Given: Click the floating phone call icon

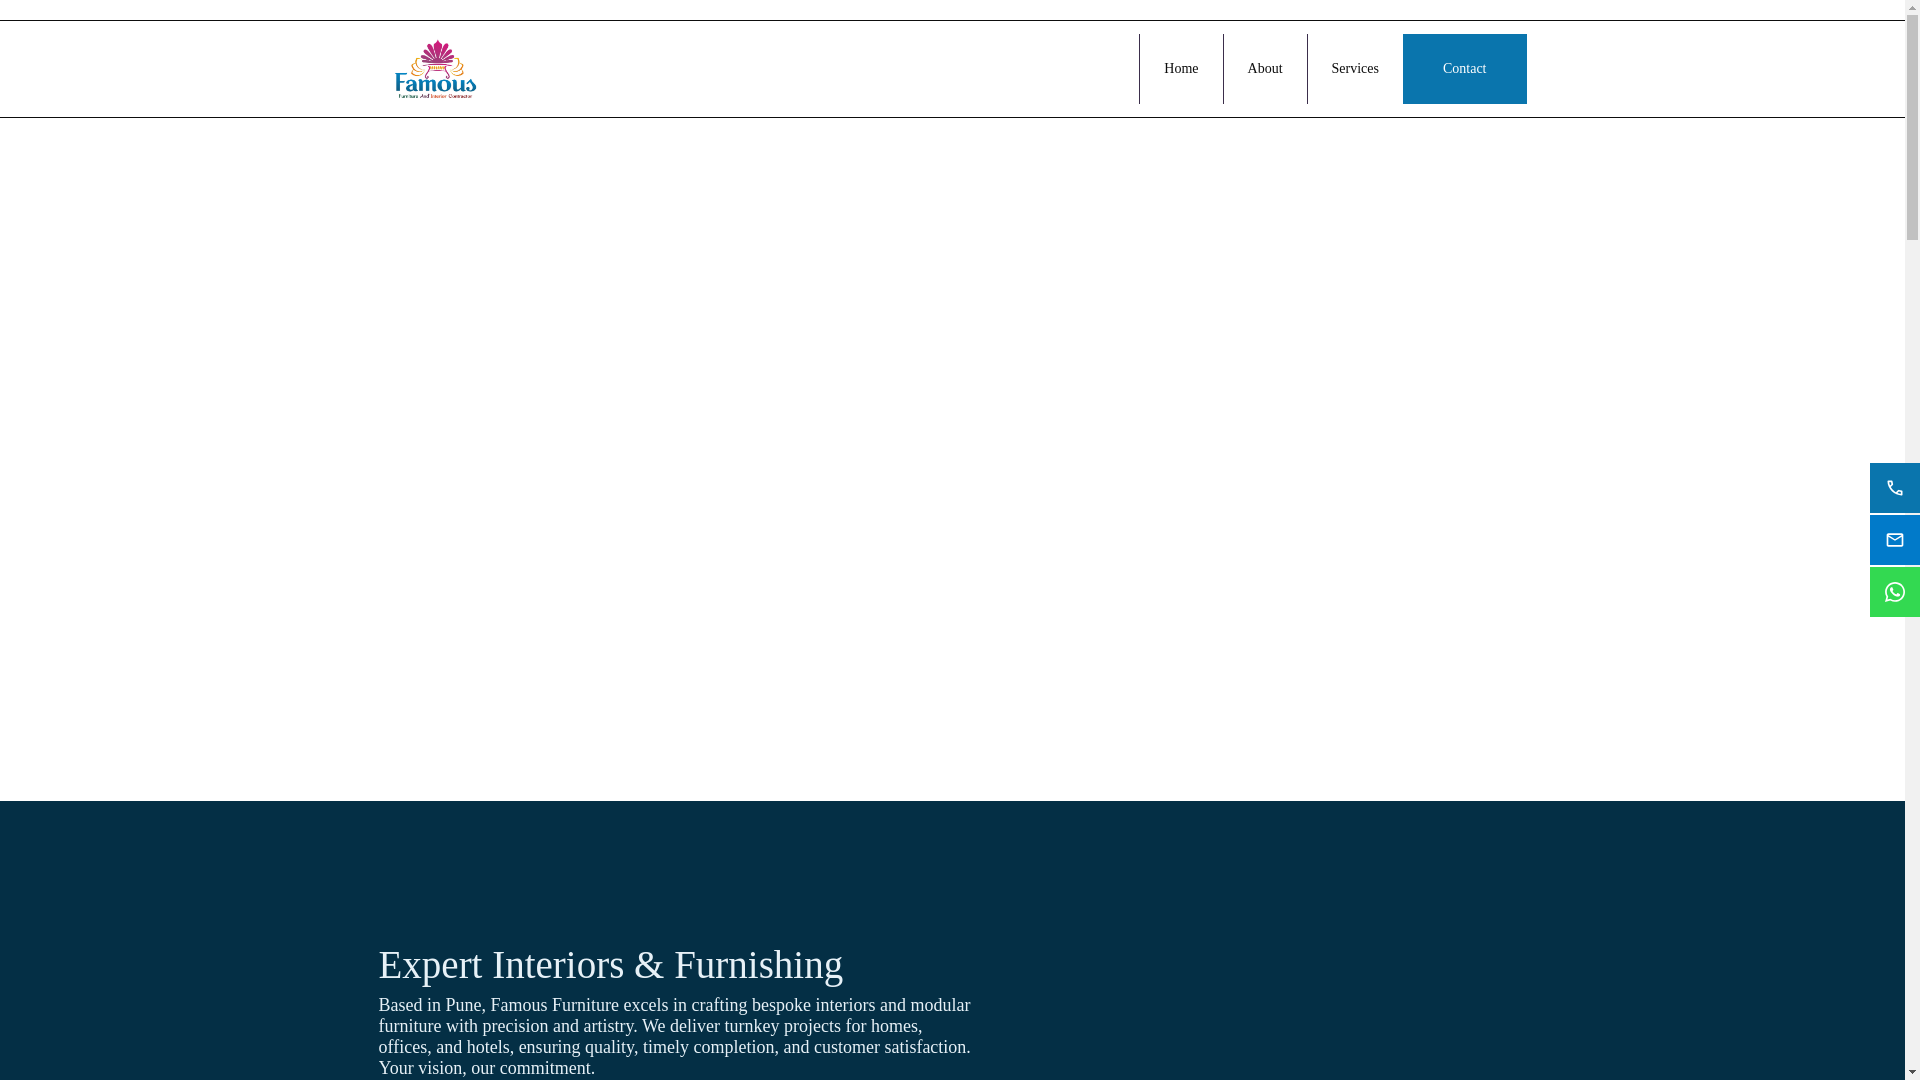Looking at the screenshot, I should (1894, 488).
